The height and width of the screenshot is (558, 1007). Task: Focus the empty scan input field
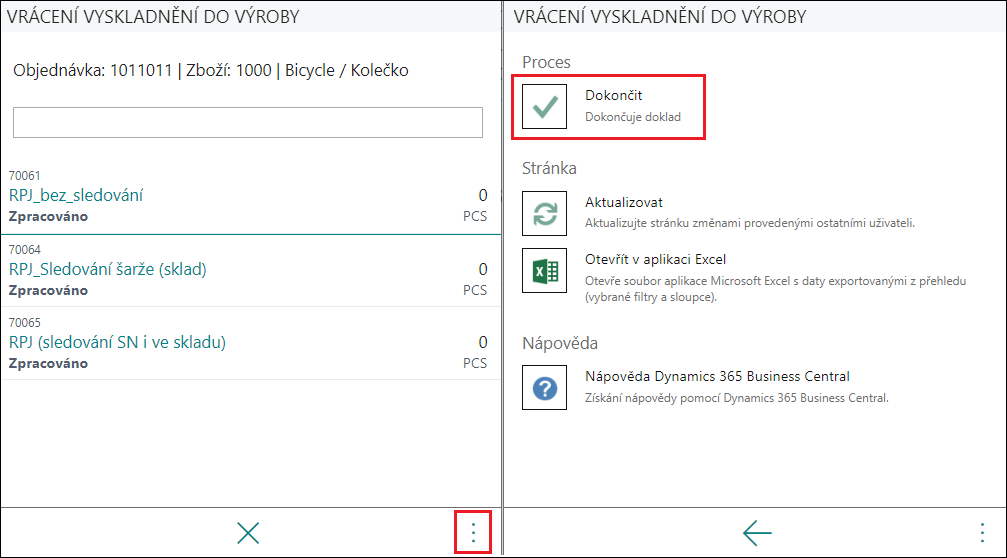click(x=248, y=122)
